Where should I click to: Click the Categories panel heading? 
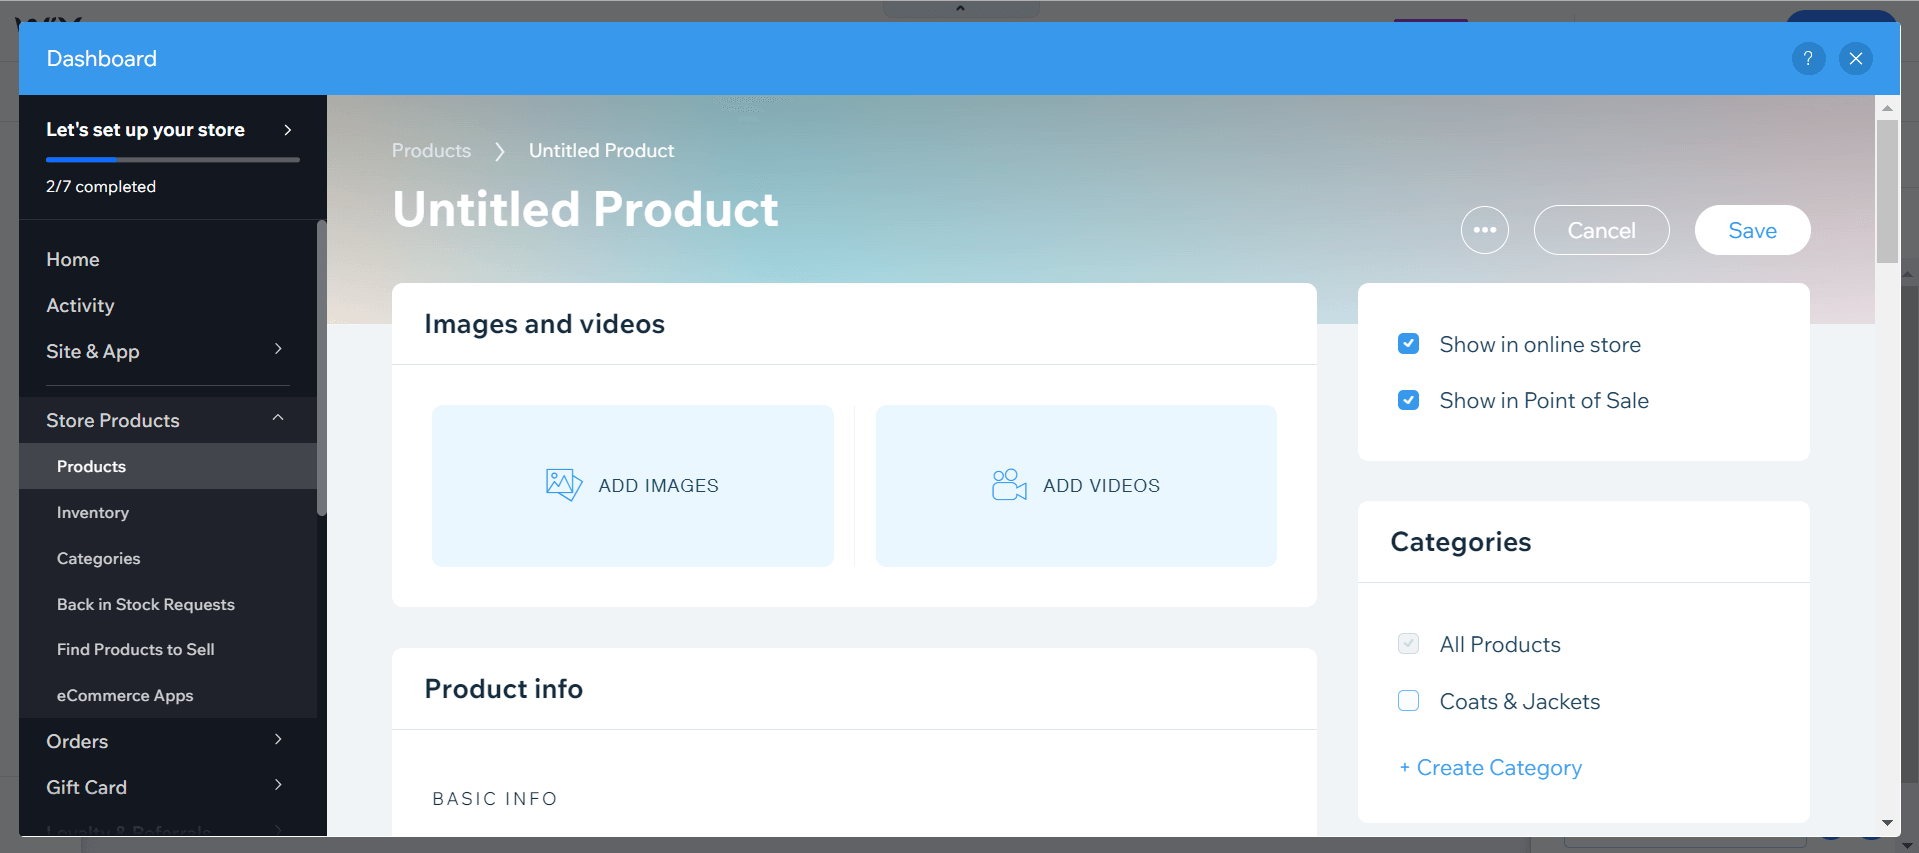point(1461,542)
